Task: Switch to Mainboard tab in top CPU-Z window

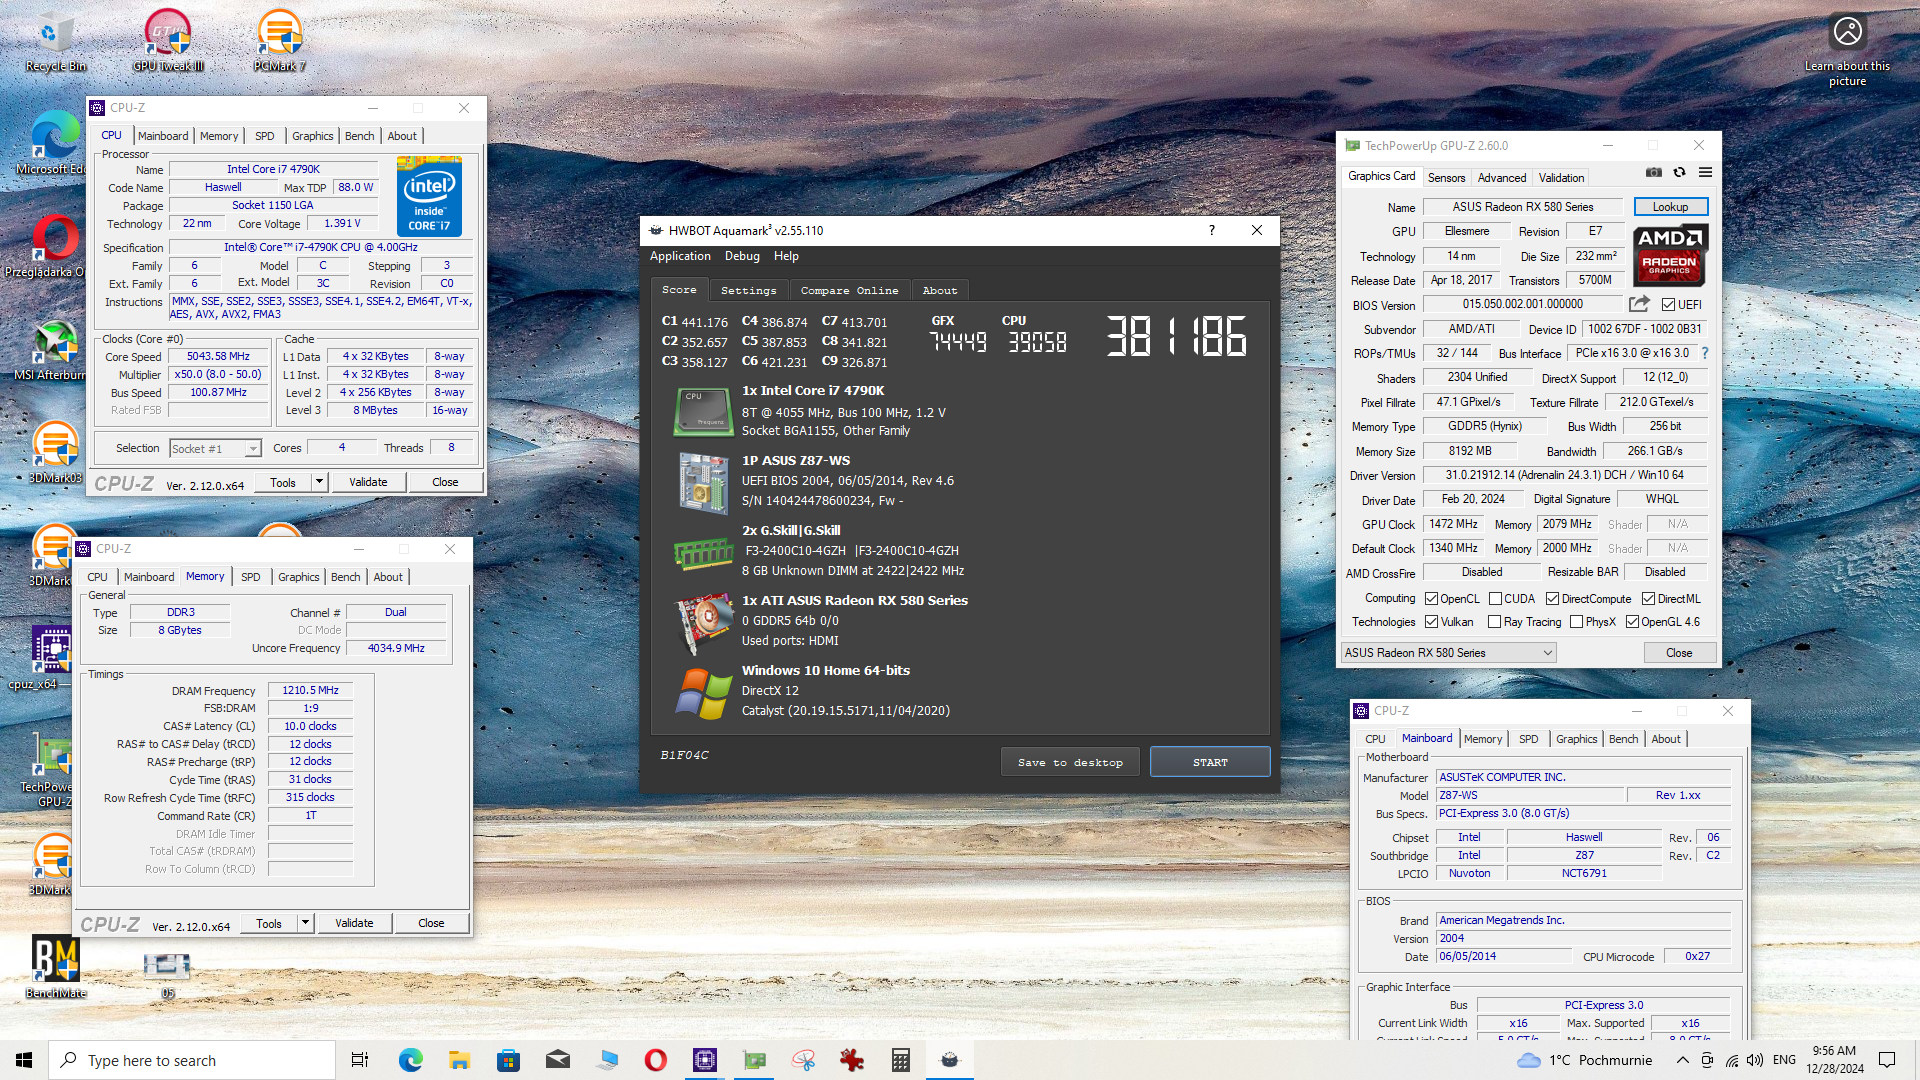Action: (163, 136)
